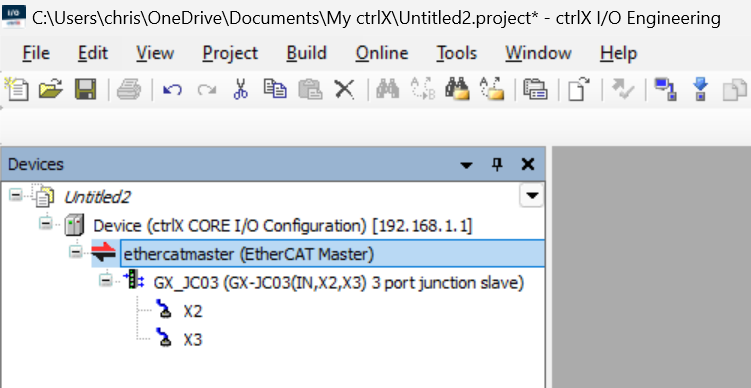Select Device (ctrlX CORE I/O Configuration) row

pos(283,226)
